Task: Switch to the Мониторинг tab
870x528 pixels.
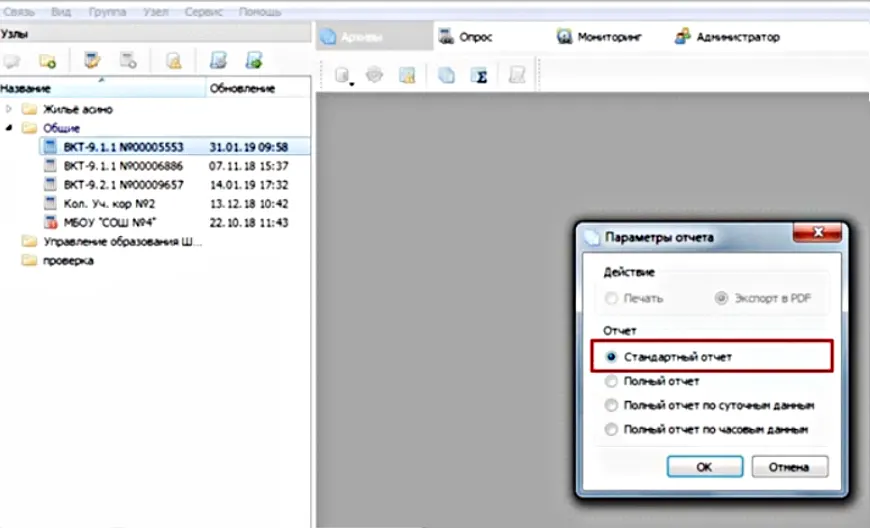Action: click(607, 37)
